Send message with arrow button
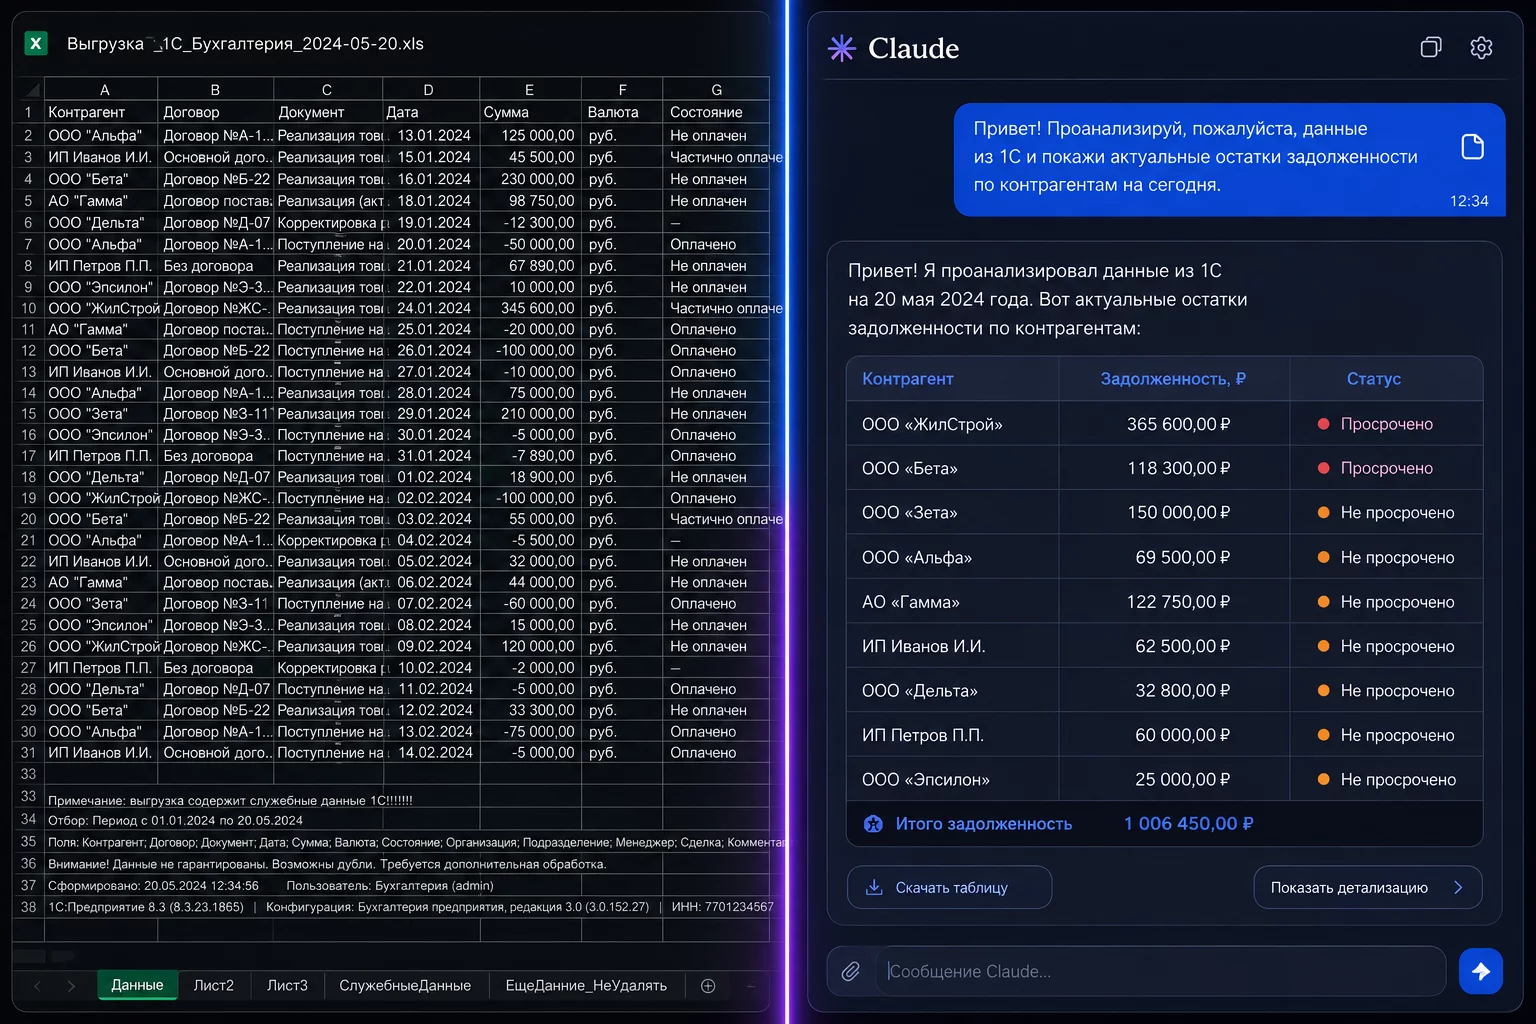This screenshot has height=1024, width=1536. point(1480,971)
